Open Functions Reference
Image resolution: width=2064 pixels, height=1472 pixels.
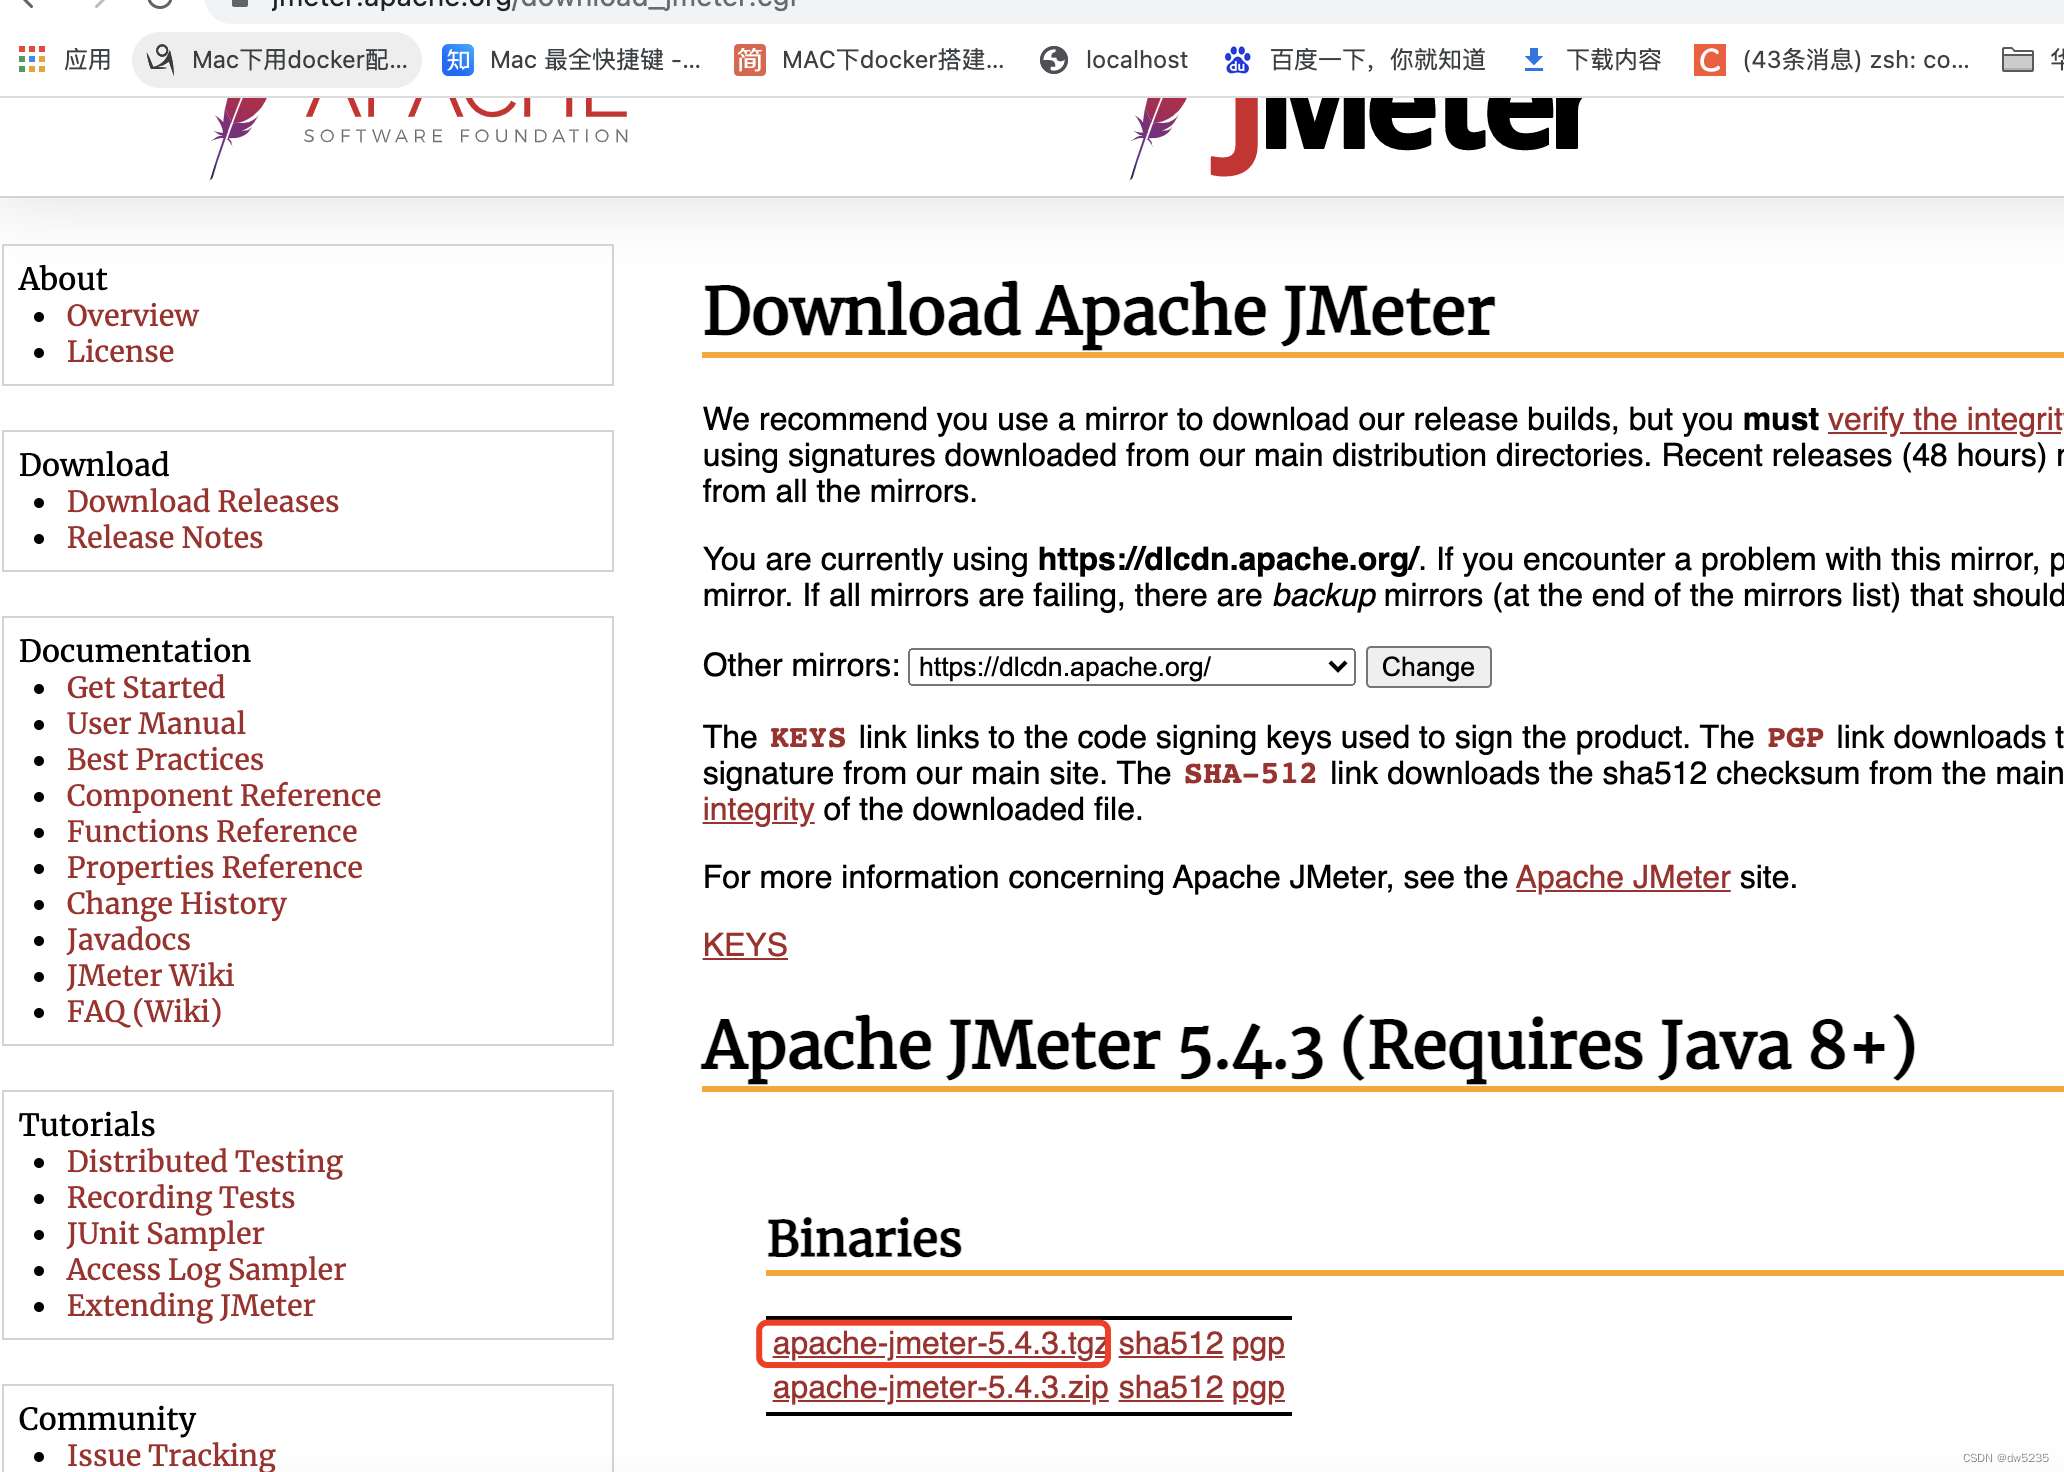click(212, 831)
